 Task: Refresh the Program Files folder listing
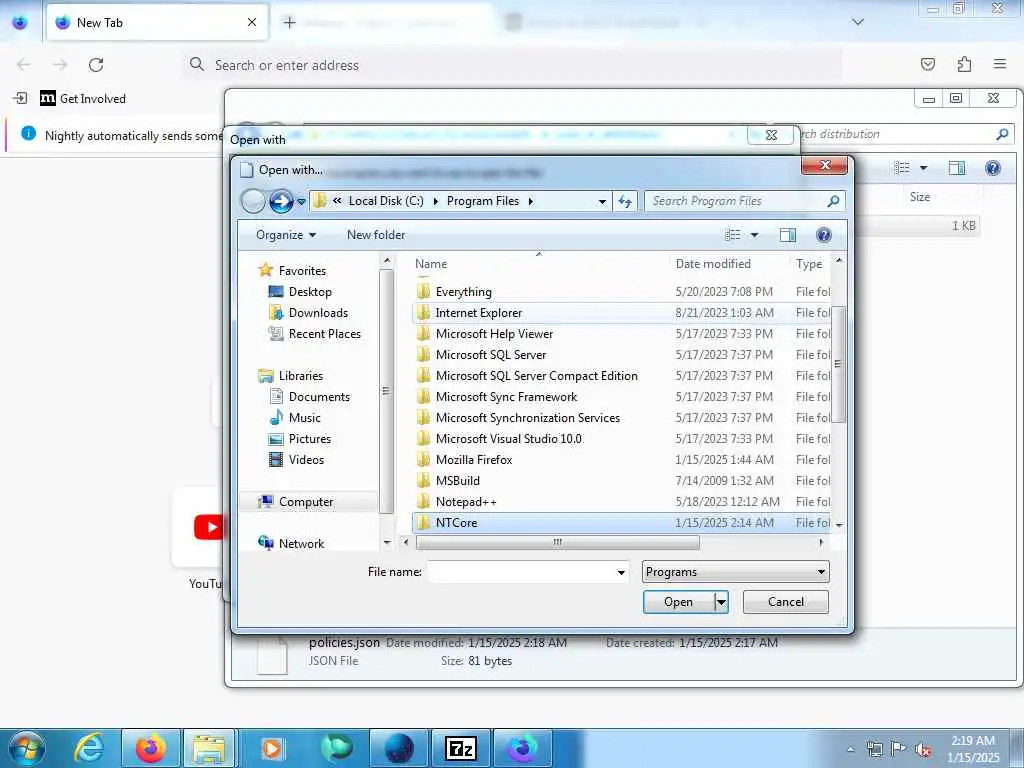pos(625,202)
